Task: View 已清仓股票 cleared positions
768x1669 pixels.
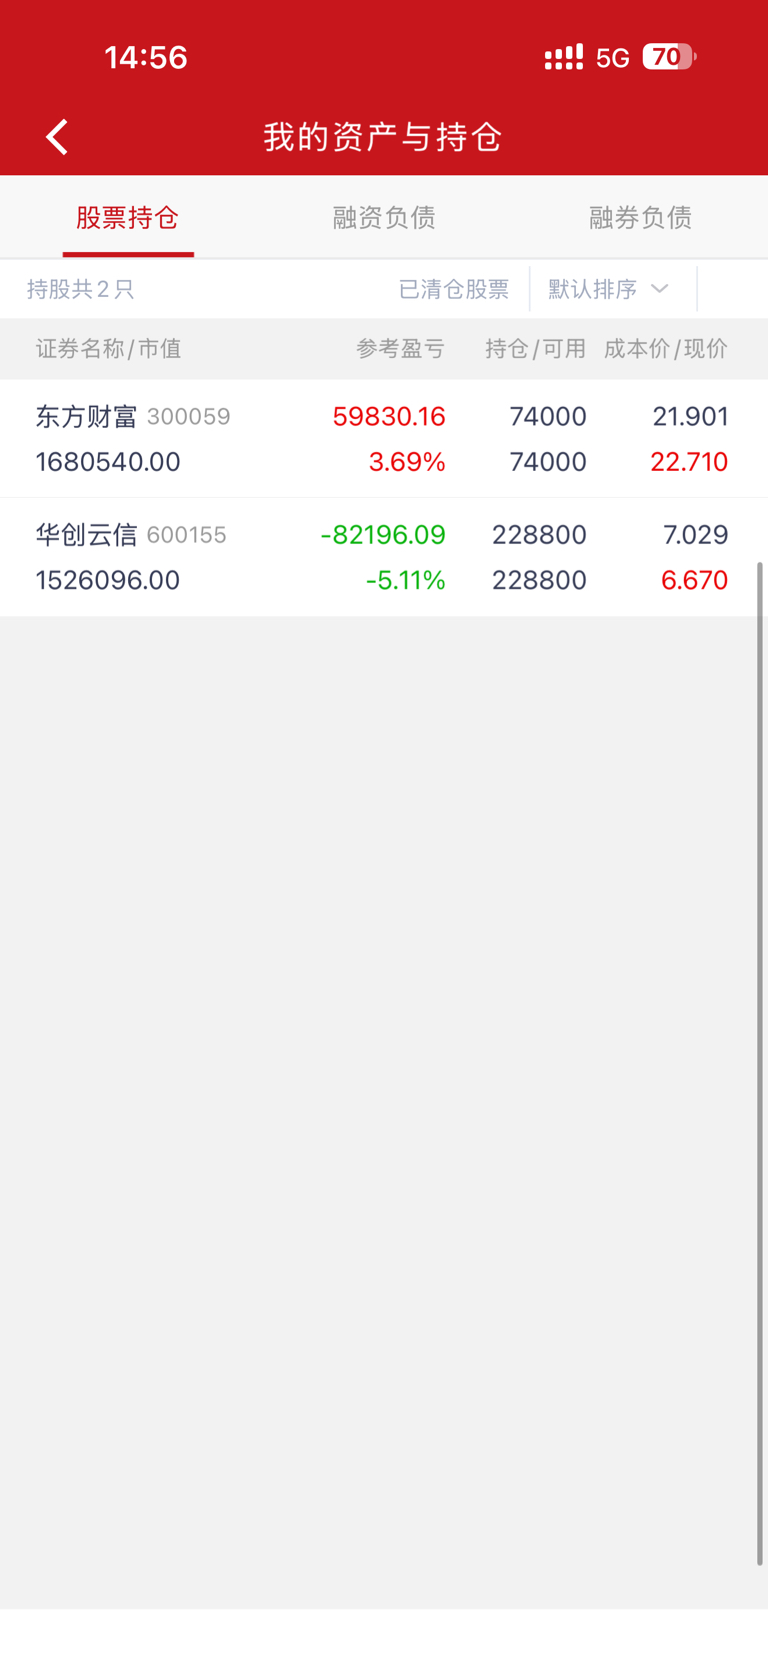Action: click(454, 289)
